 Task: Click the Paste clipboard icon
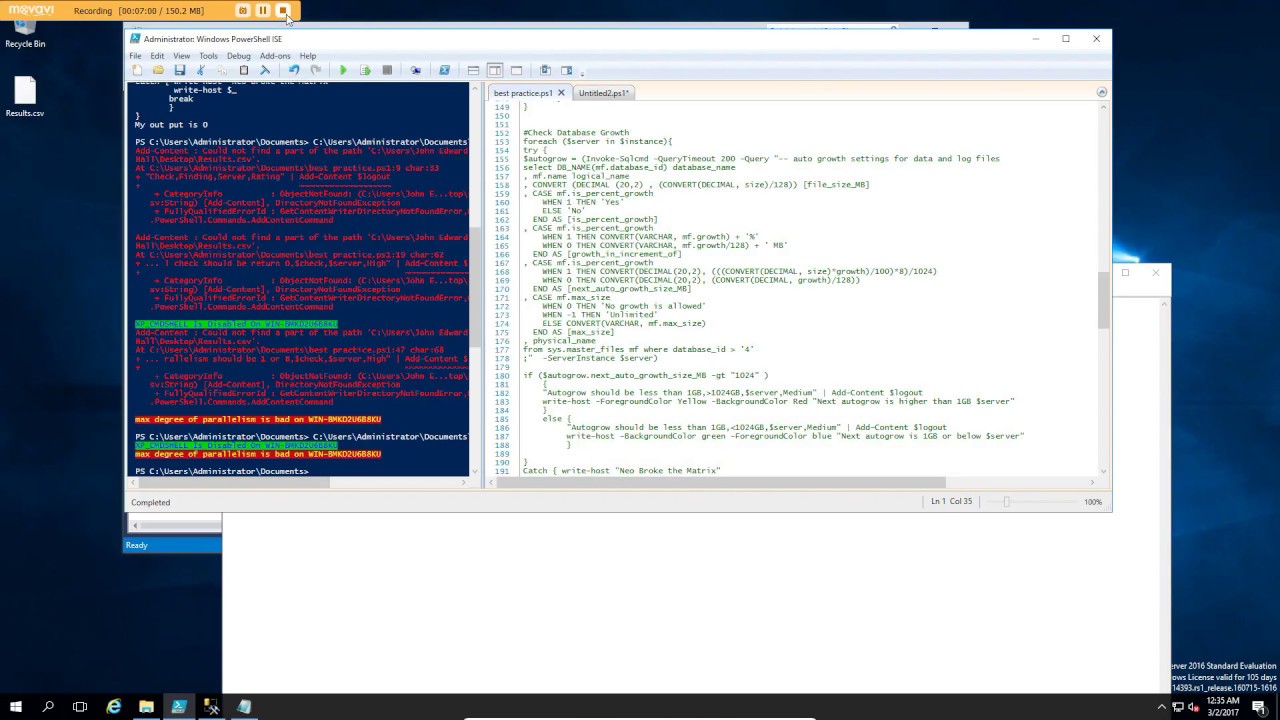click(x=243, y=70)
